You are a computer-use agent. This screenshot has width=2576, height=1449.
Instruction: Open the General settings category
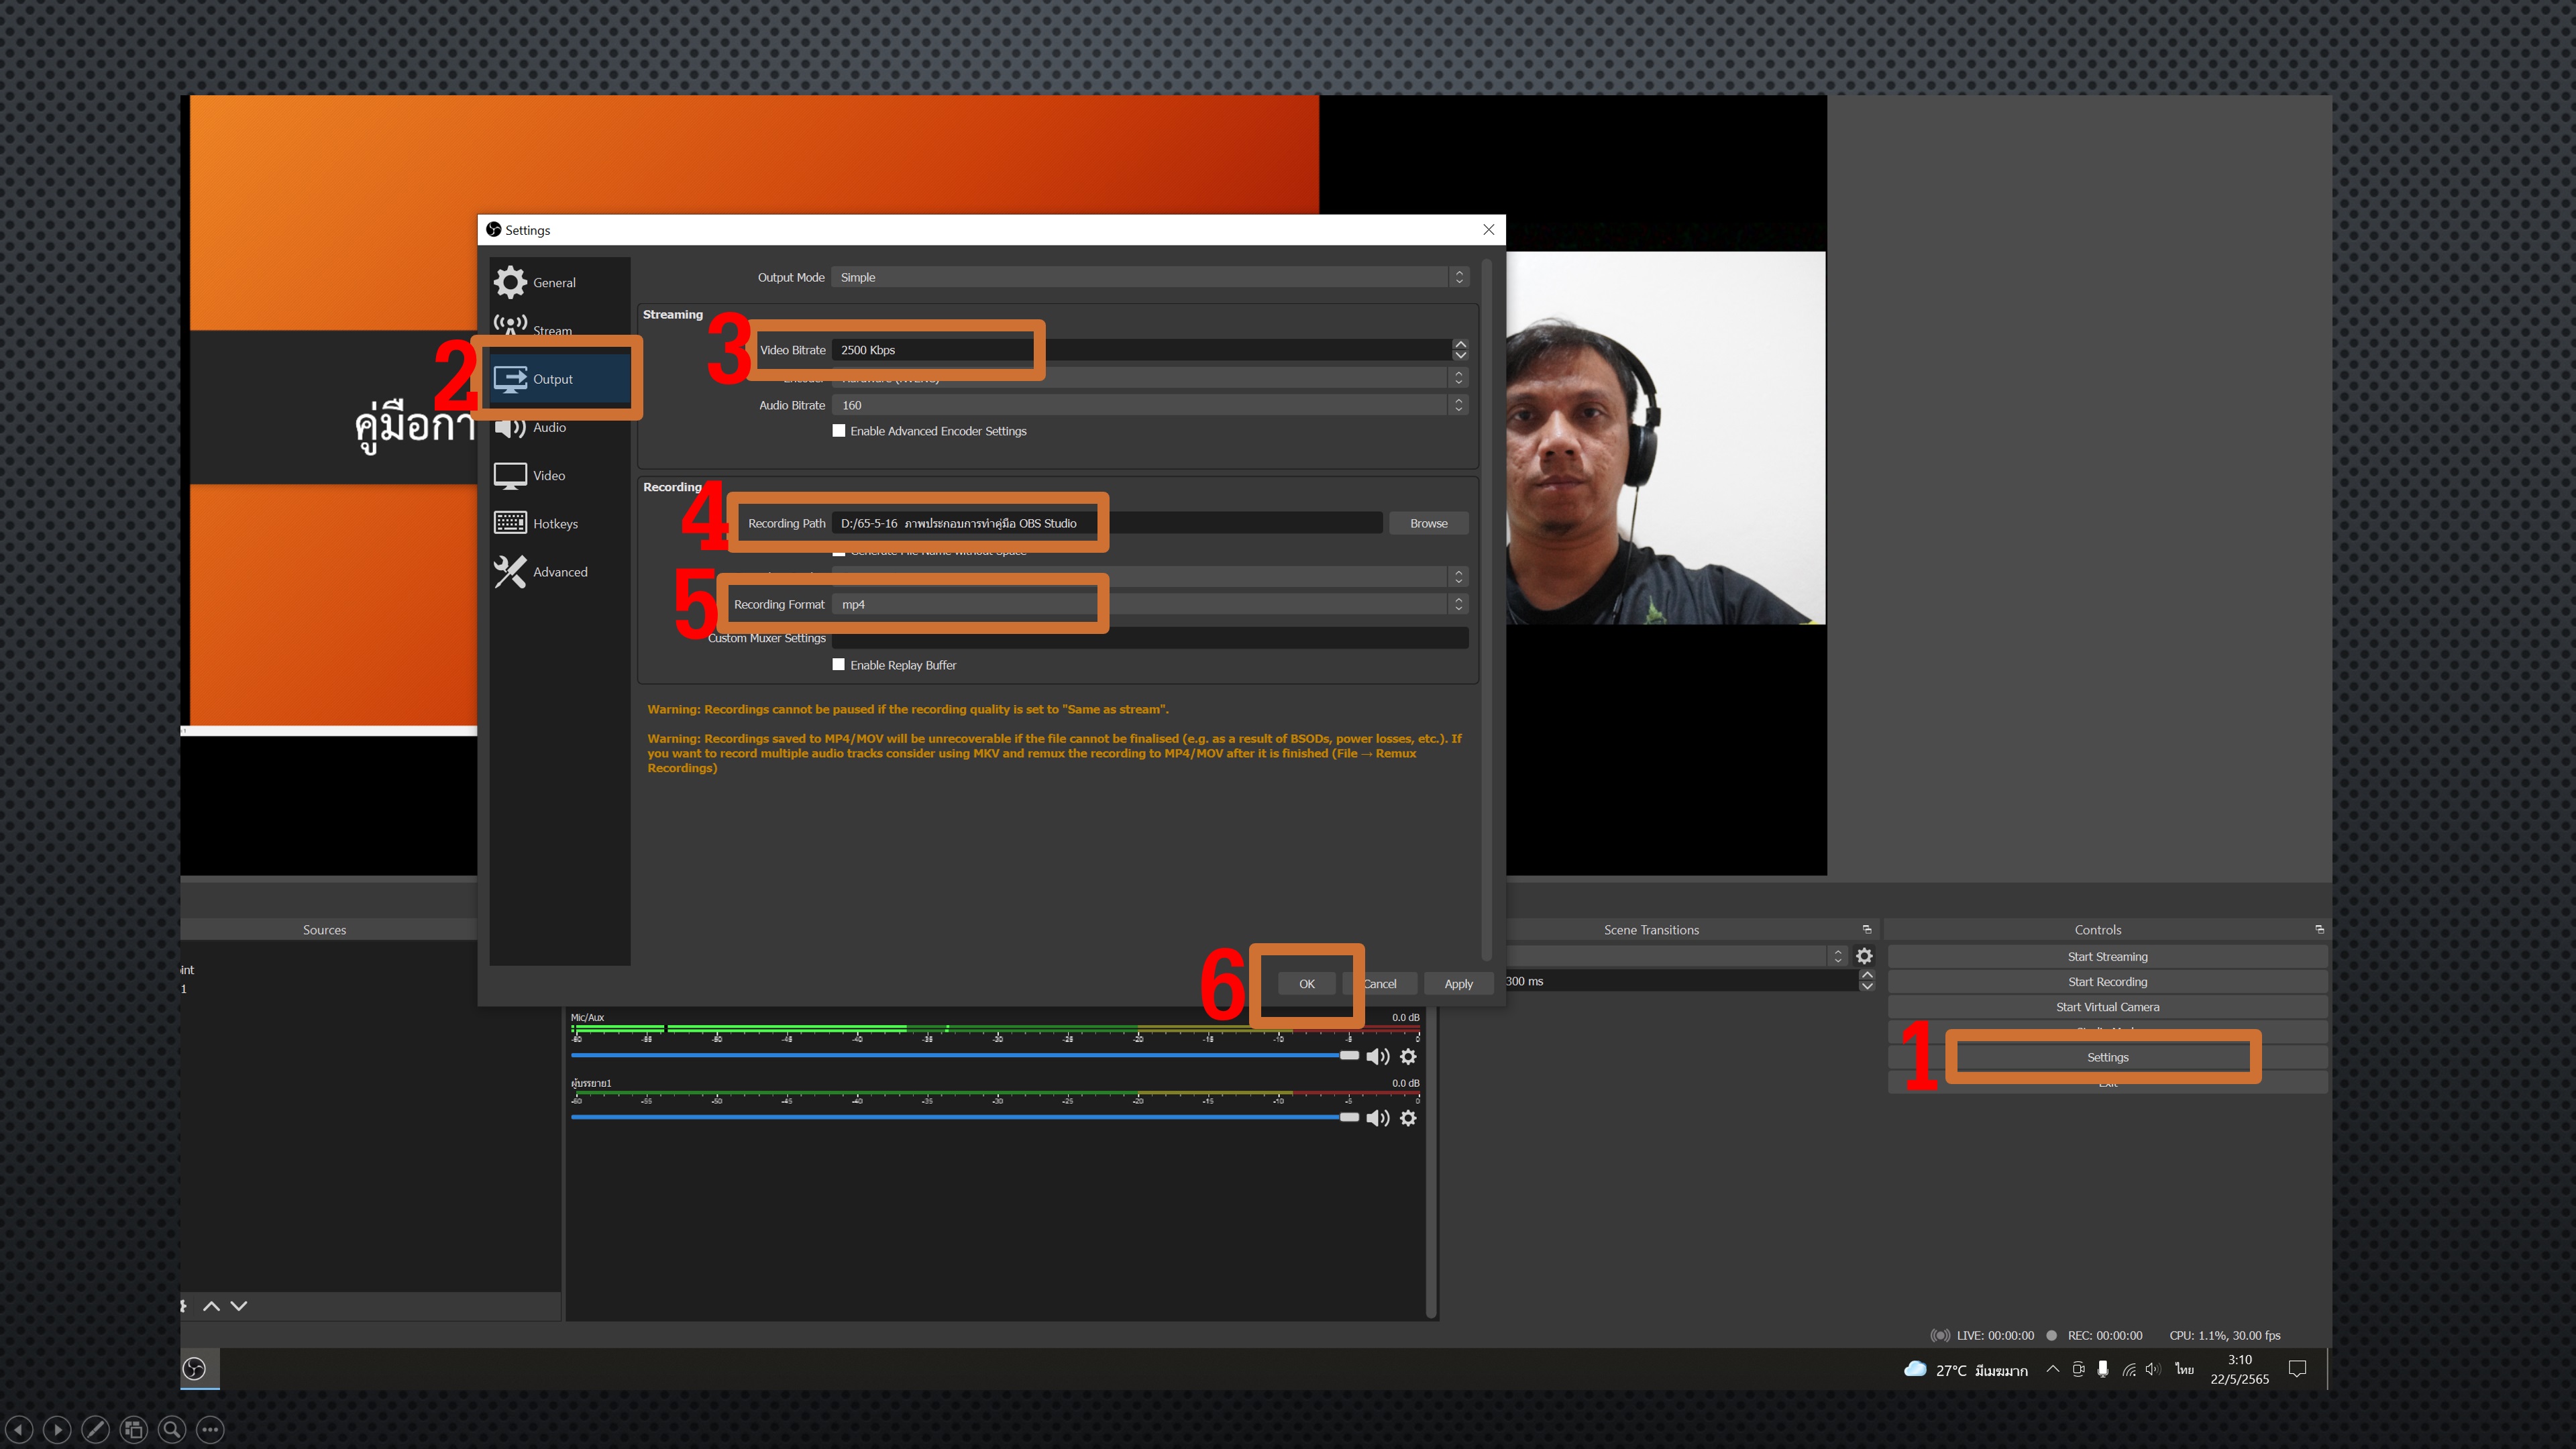point(559,282)
